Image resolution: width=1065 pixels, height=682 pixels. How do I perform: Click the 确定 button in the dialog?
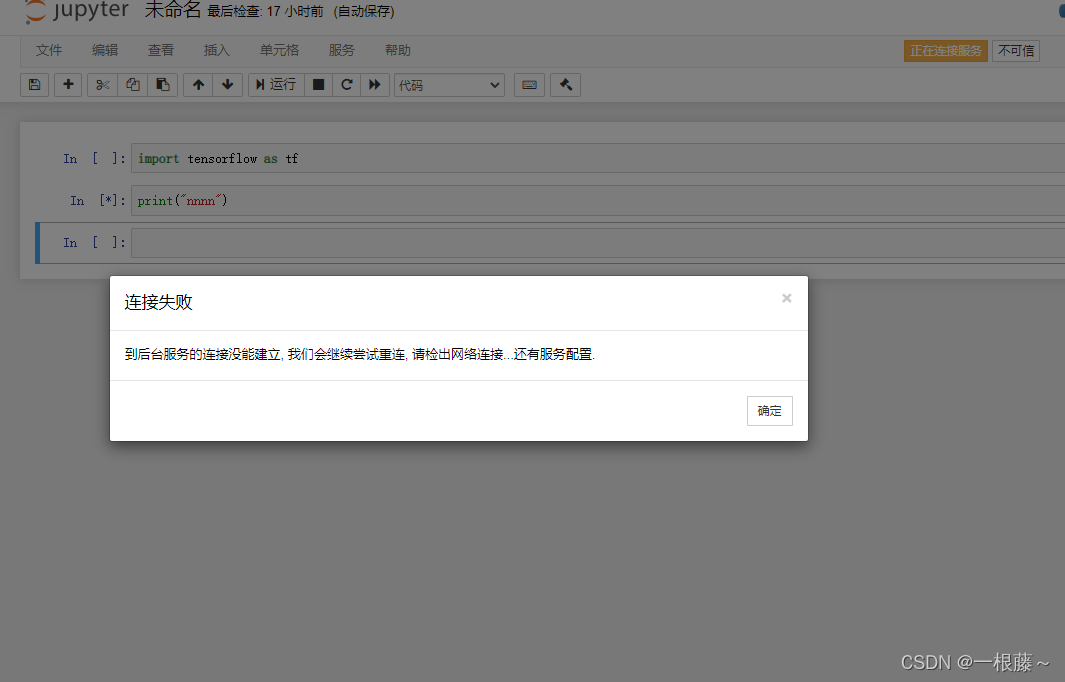[769, 410]
